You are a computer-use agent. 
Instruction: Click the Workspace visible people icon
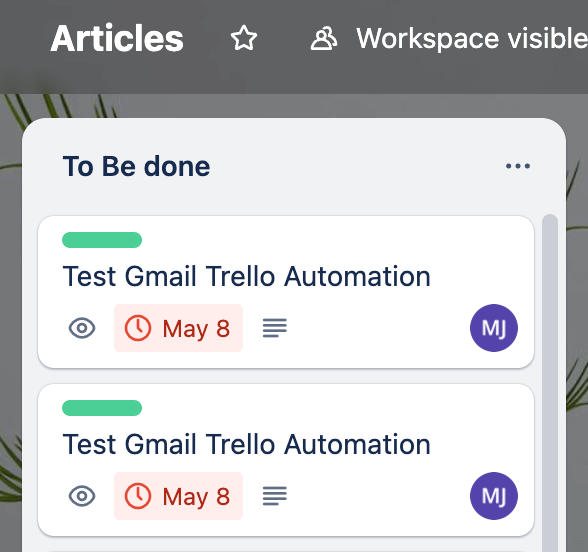pos(324,38)
